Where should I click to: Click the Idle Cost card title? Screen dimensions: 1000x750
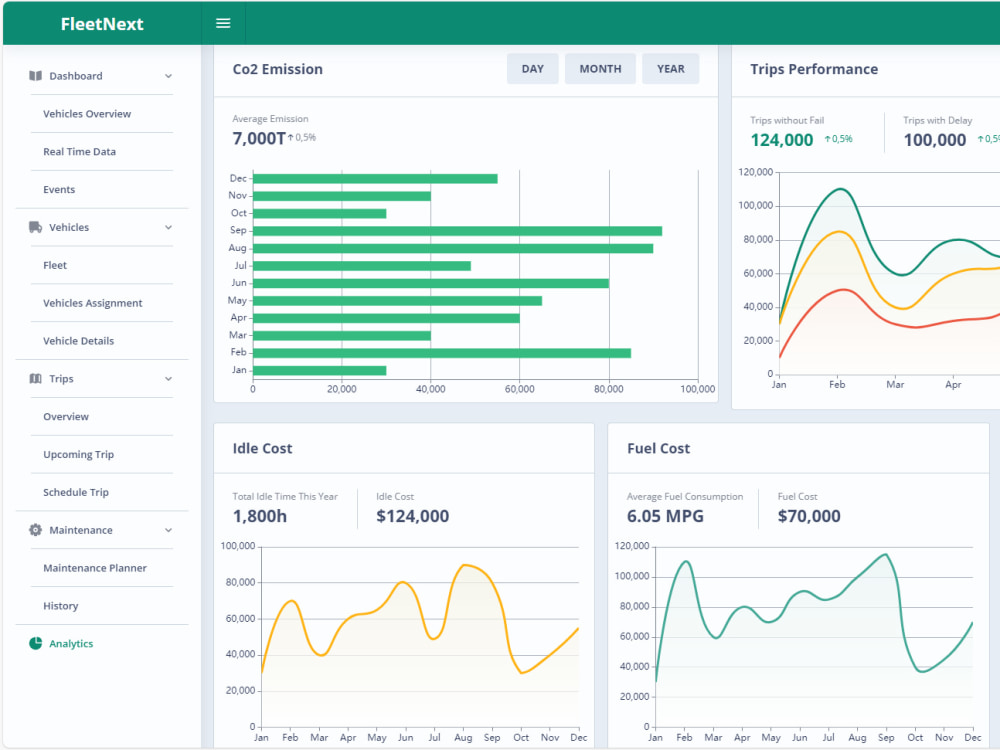[x=262, y=448]
